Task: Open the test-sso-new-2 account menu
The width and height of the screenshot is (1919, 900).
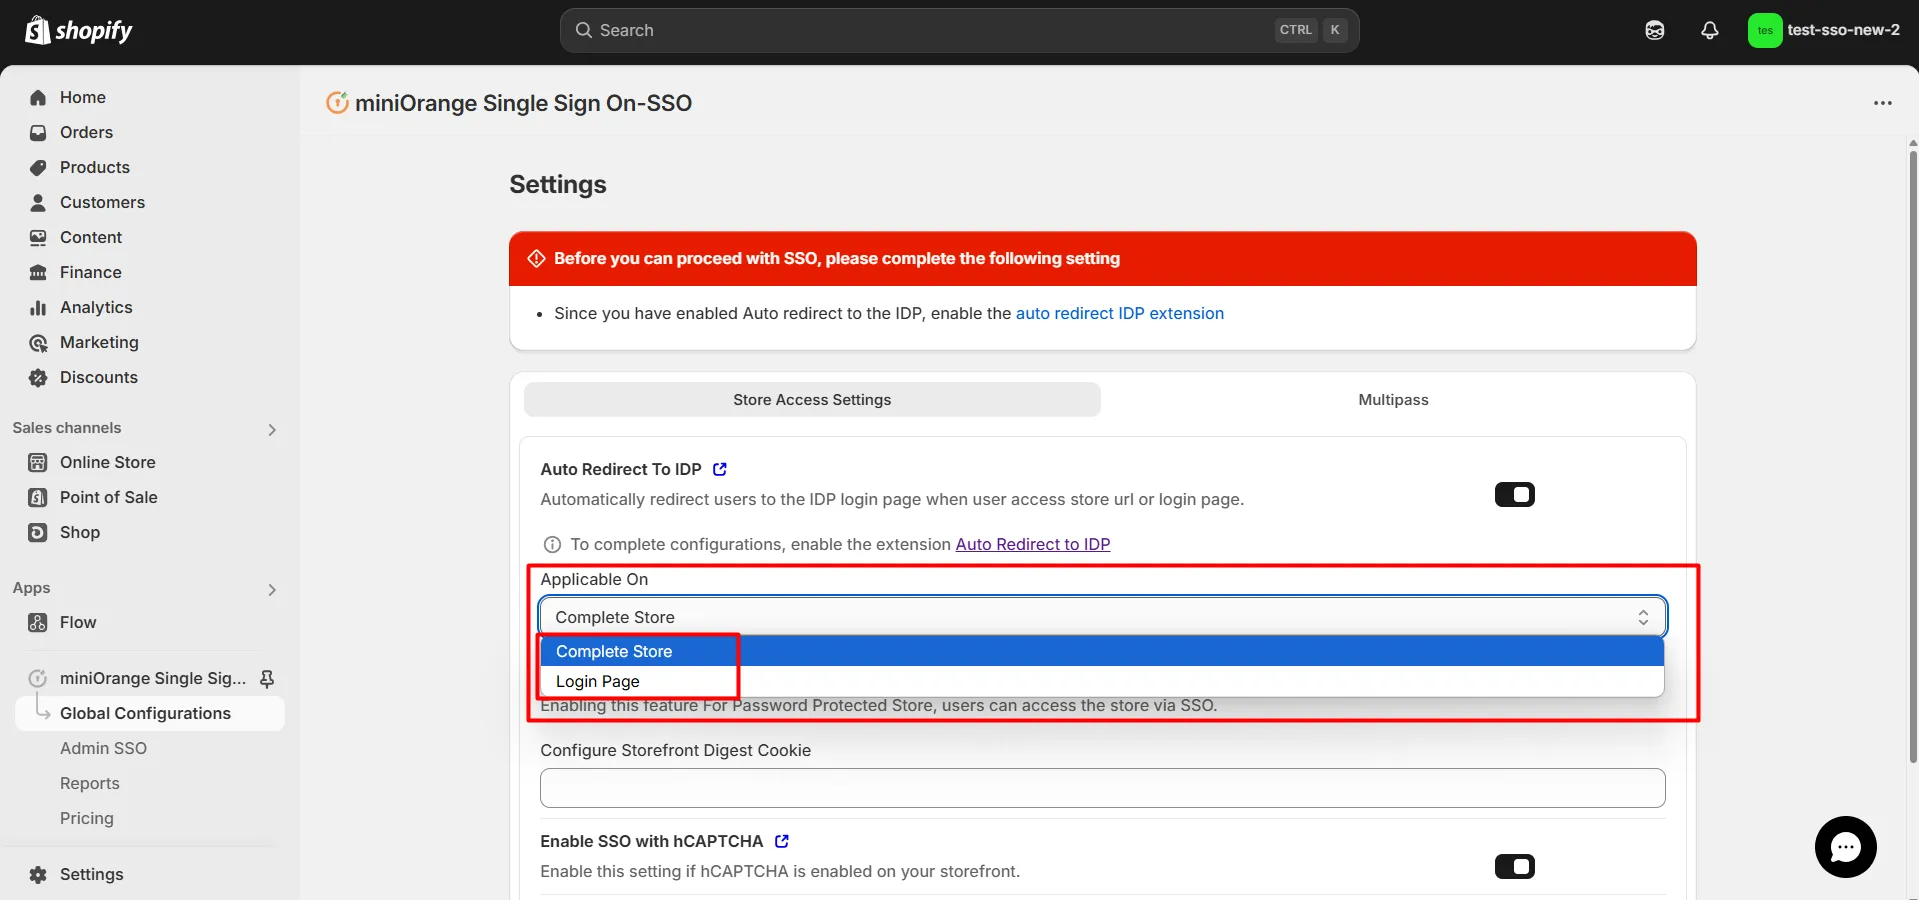Action: click(1824, 30)
